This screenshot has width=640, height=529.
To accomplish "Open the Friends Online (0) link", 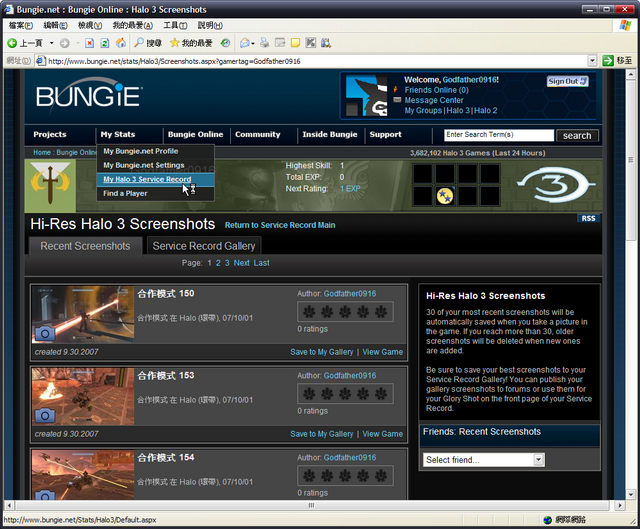I will coord(436,90).
